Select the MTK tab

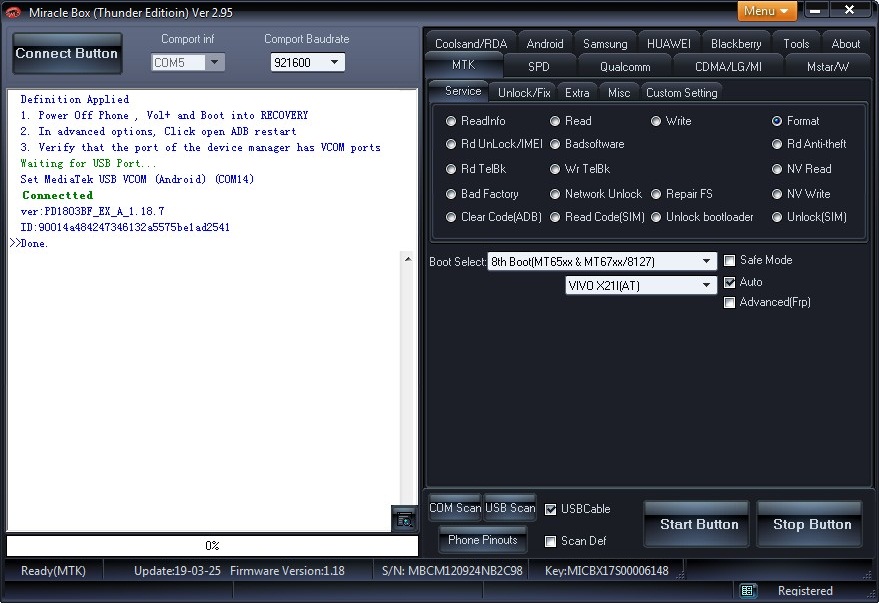point(464,65)
